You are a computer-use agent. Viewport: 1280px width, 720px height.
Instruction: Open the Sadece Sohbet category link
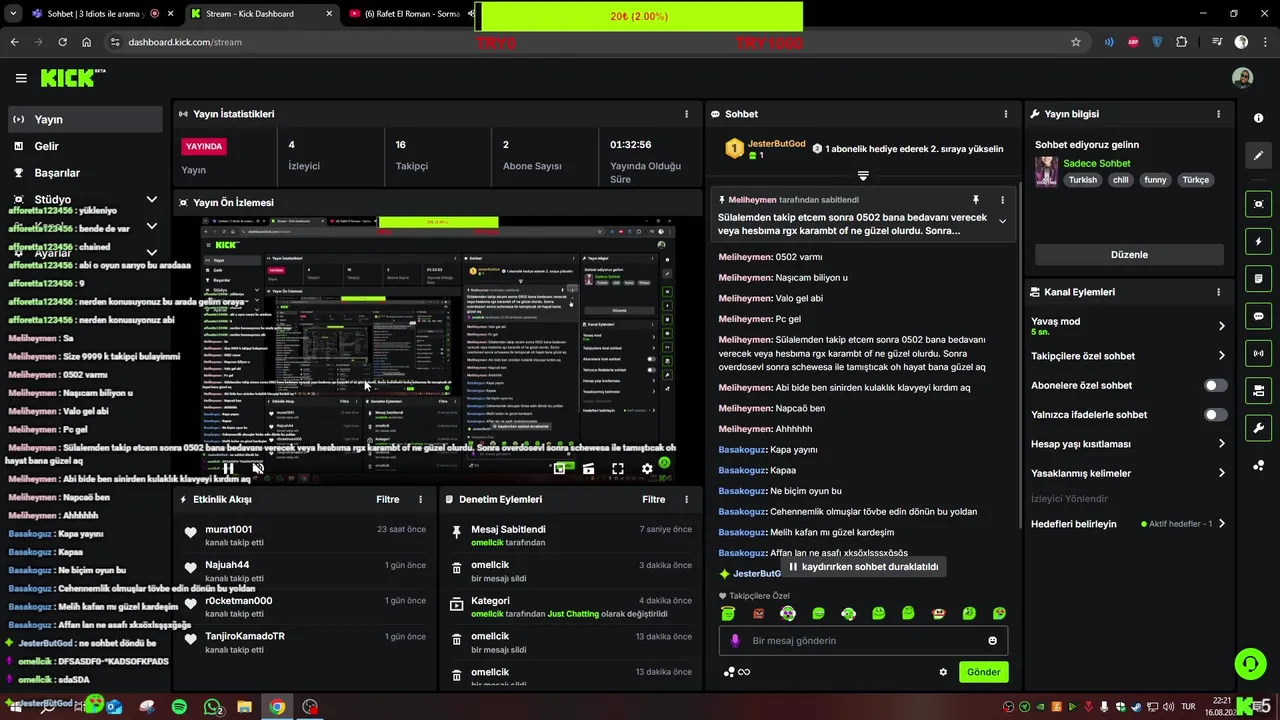click(x=1097, y=163)
